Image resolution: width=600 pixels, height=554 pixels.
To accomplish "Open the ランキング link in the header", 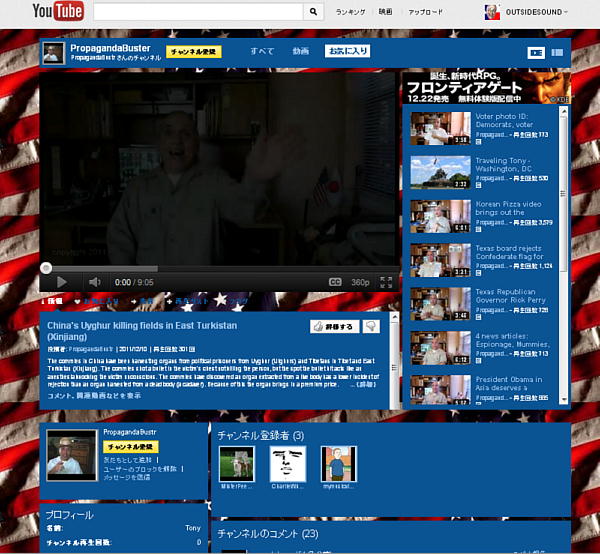I will [350, 12].
